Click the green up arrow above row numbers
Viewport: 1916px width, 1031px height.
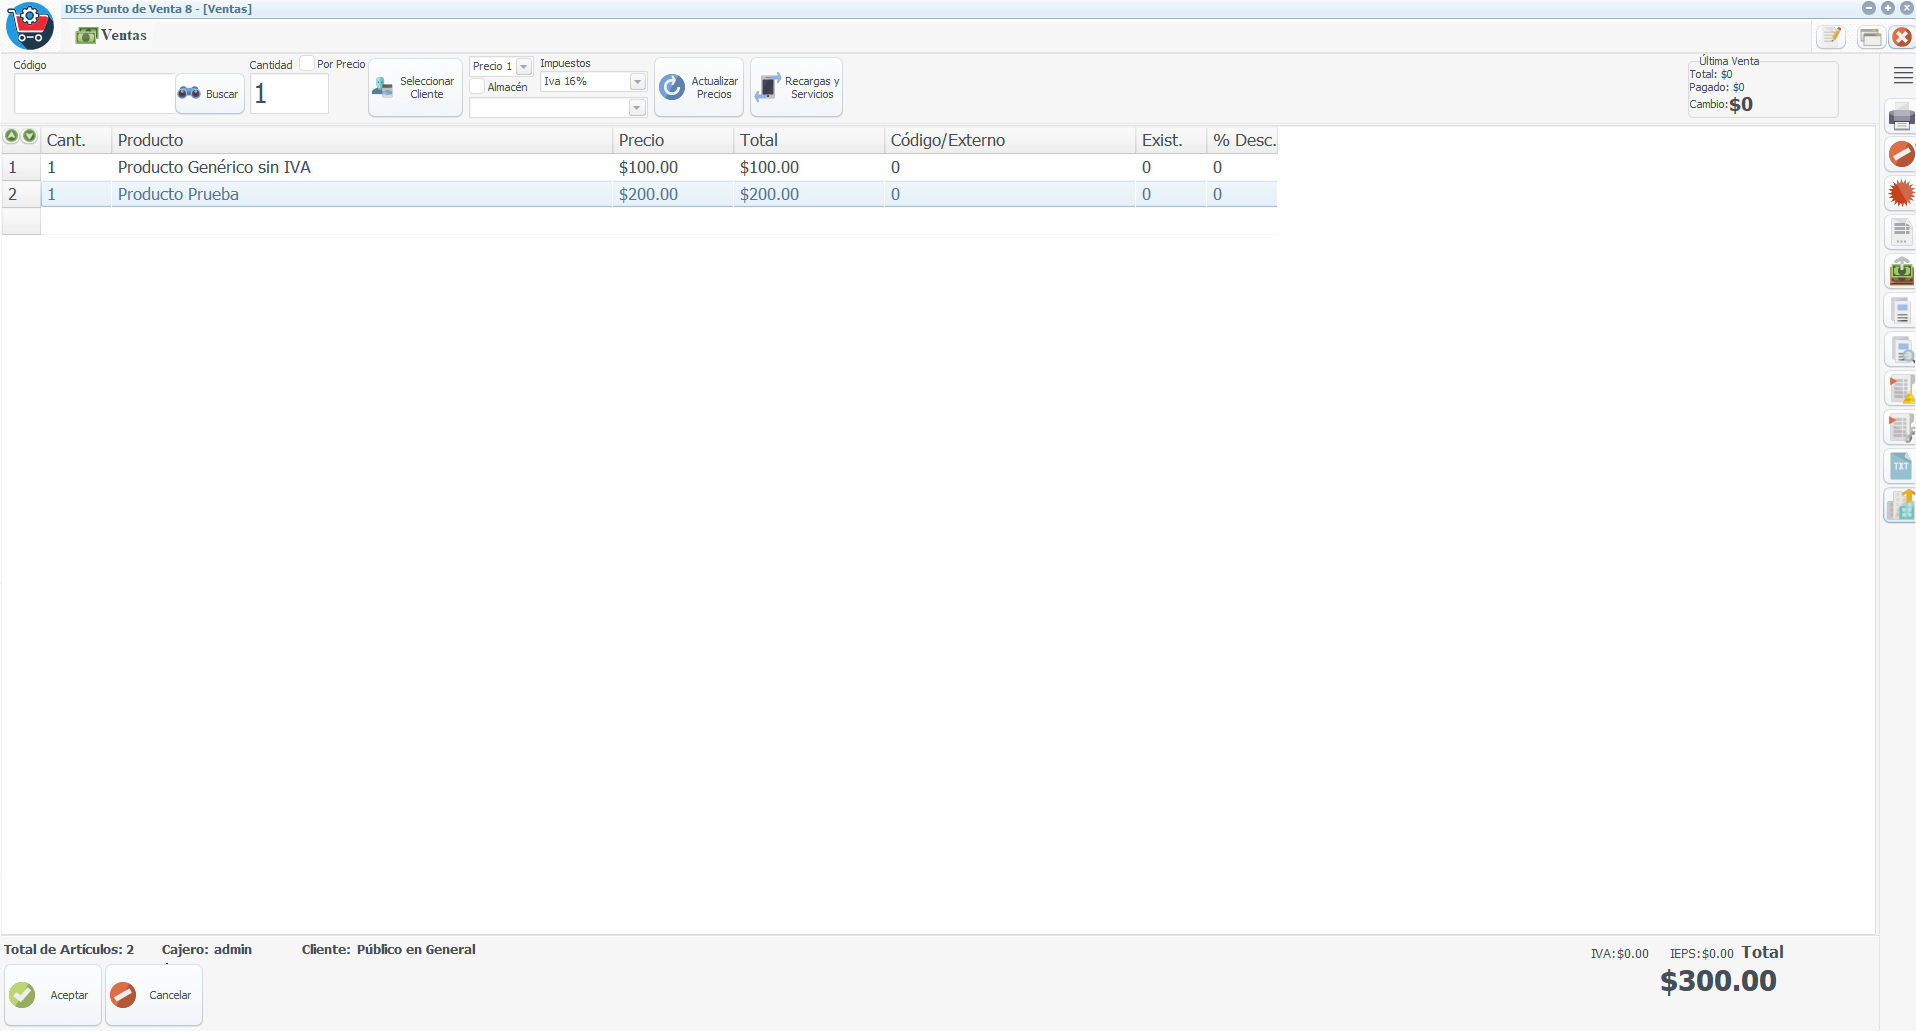click(x=12, y=137)
